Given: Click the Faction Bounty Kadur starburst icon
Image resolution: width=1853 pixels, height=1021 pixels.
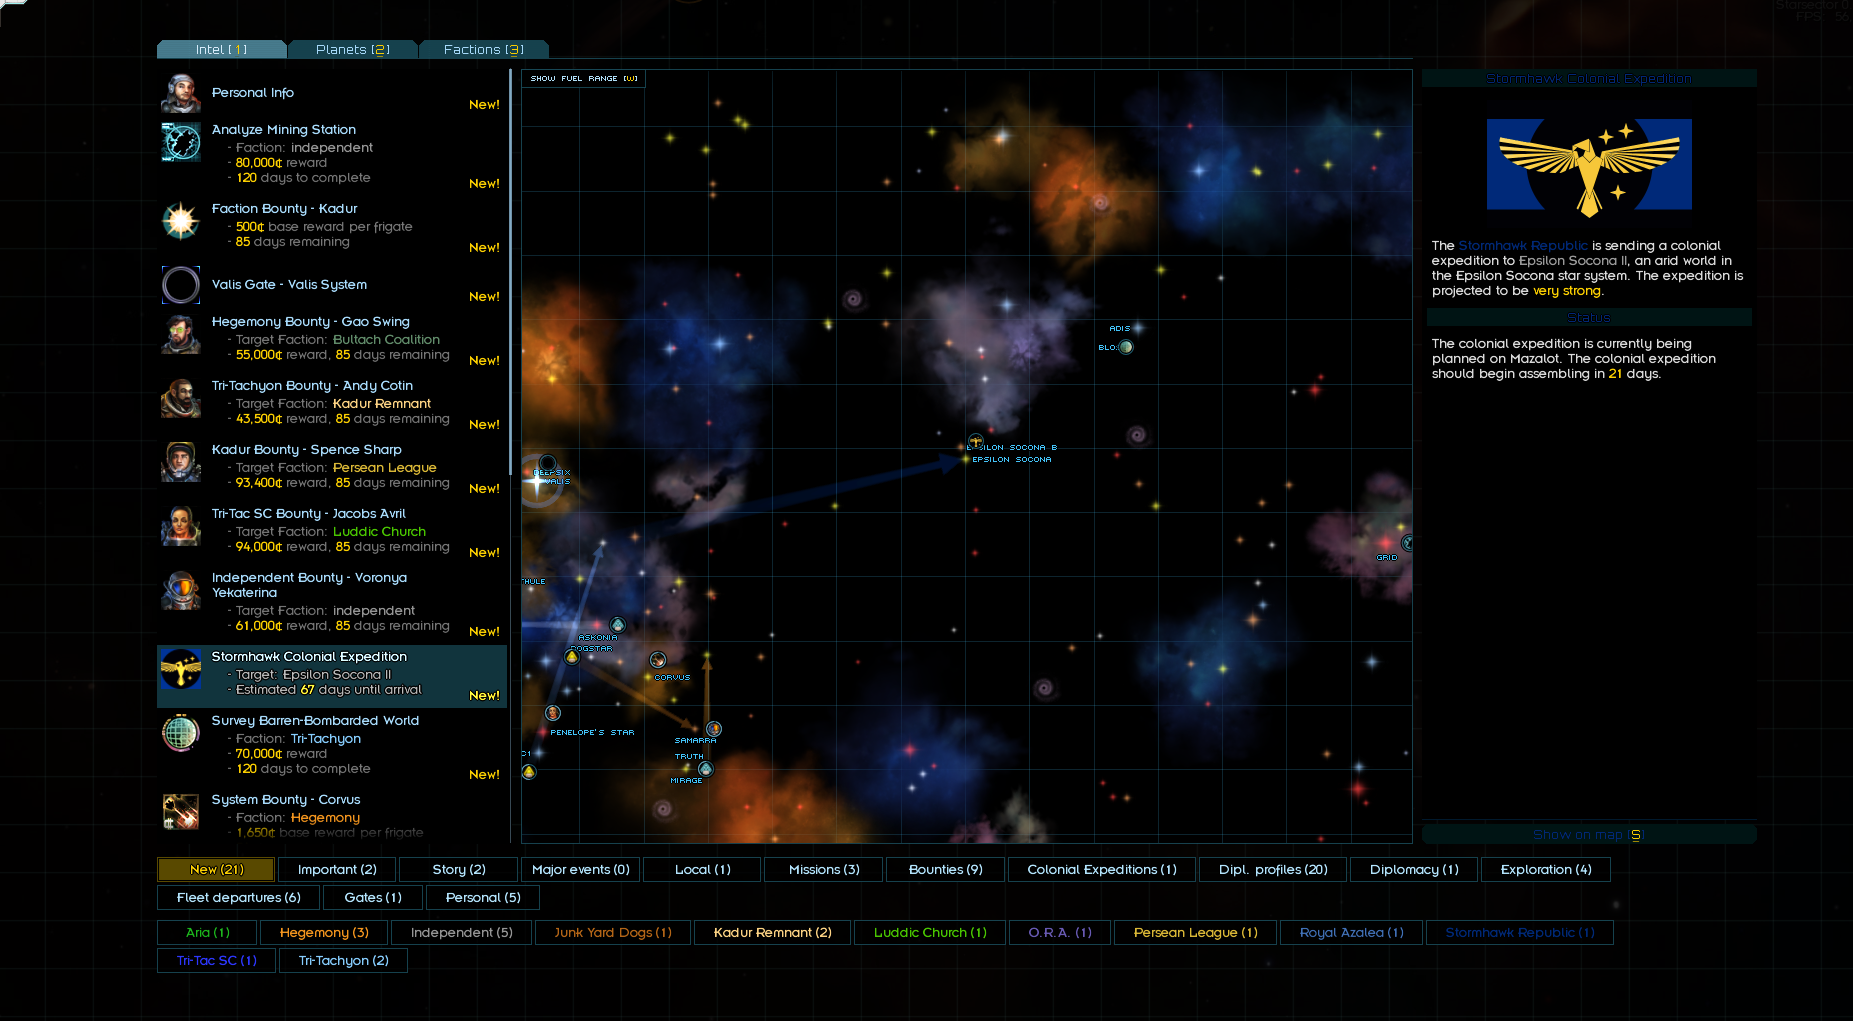Looking at the screenshot, I should pos(181,221).
